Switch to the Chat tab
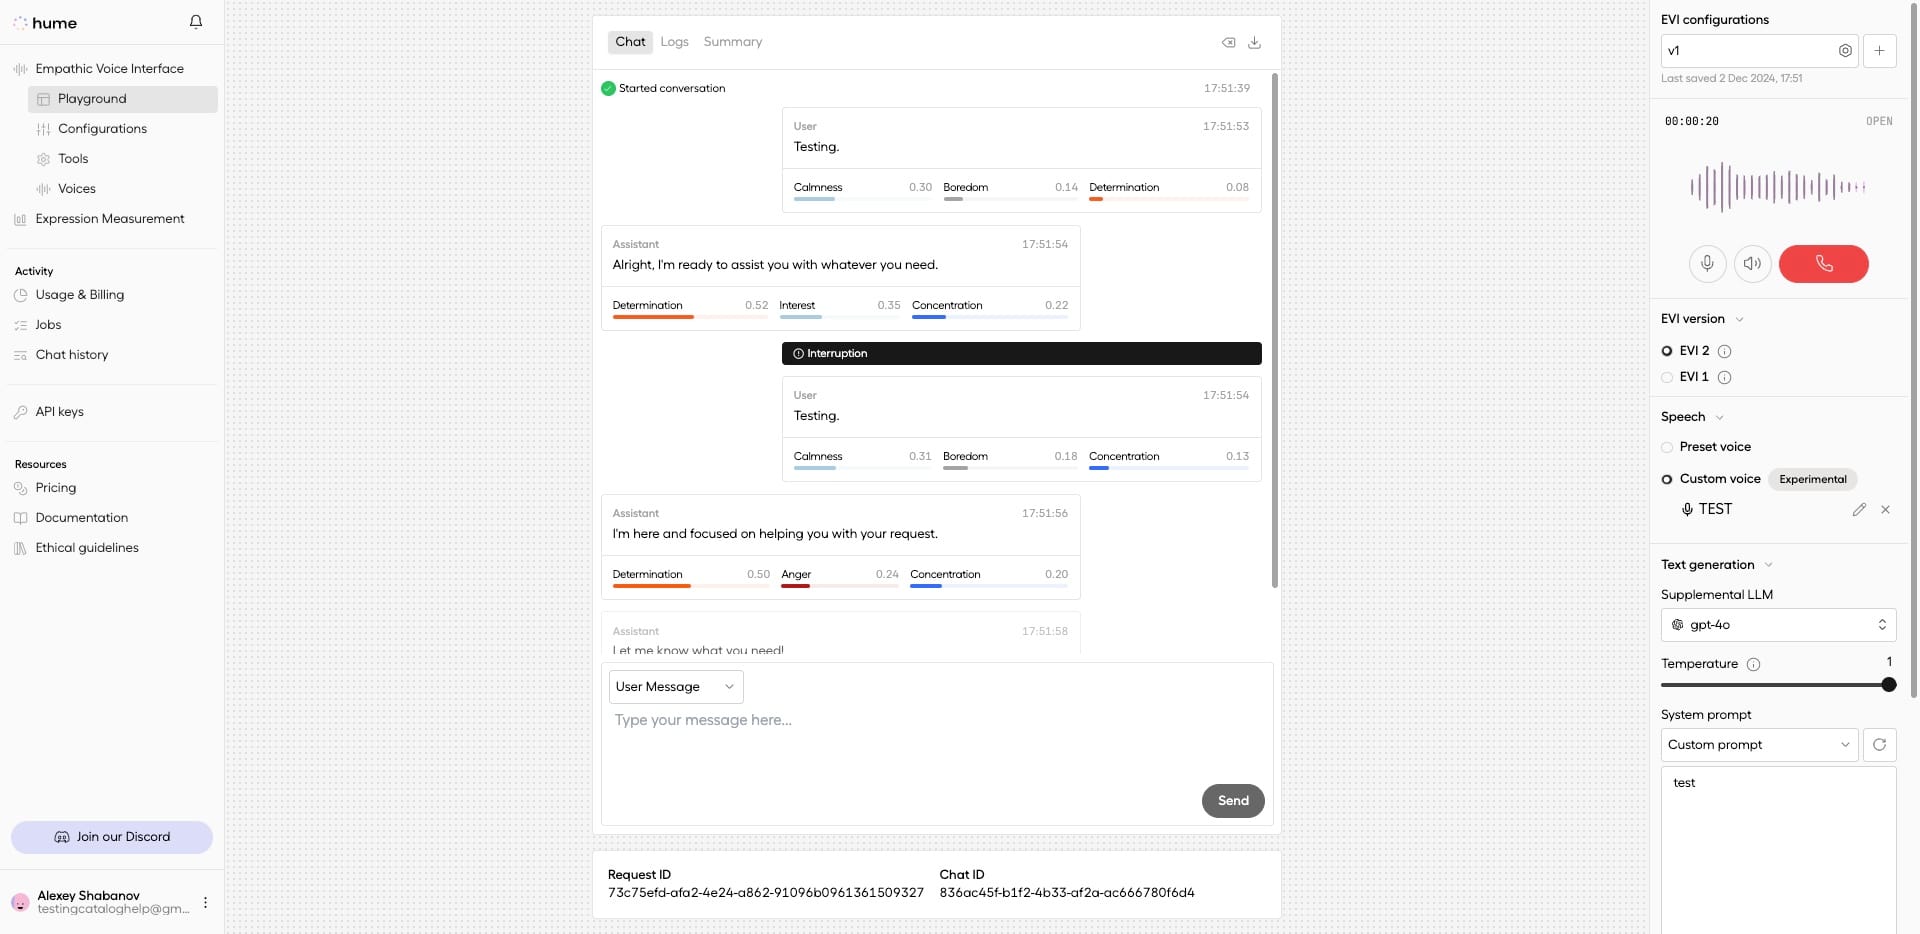 coord(630,42)
